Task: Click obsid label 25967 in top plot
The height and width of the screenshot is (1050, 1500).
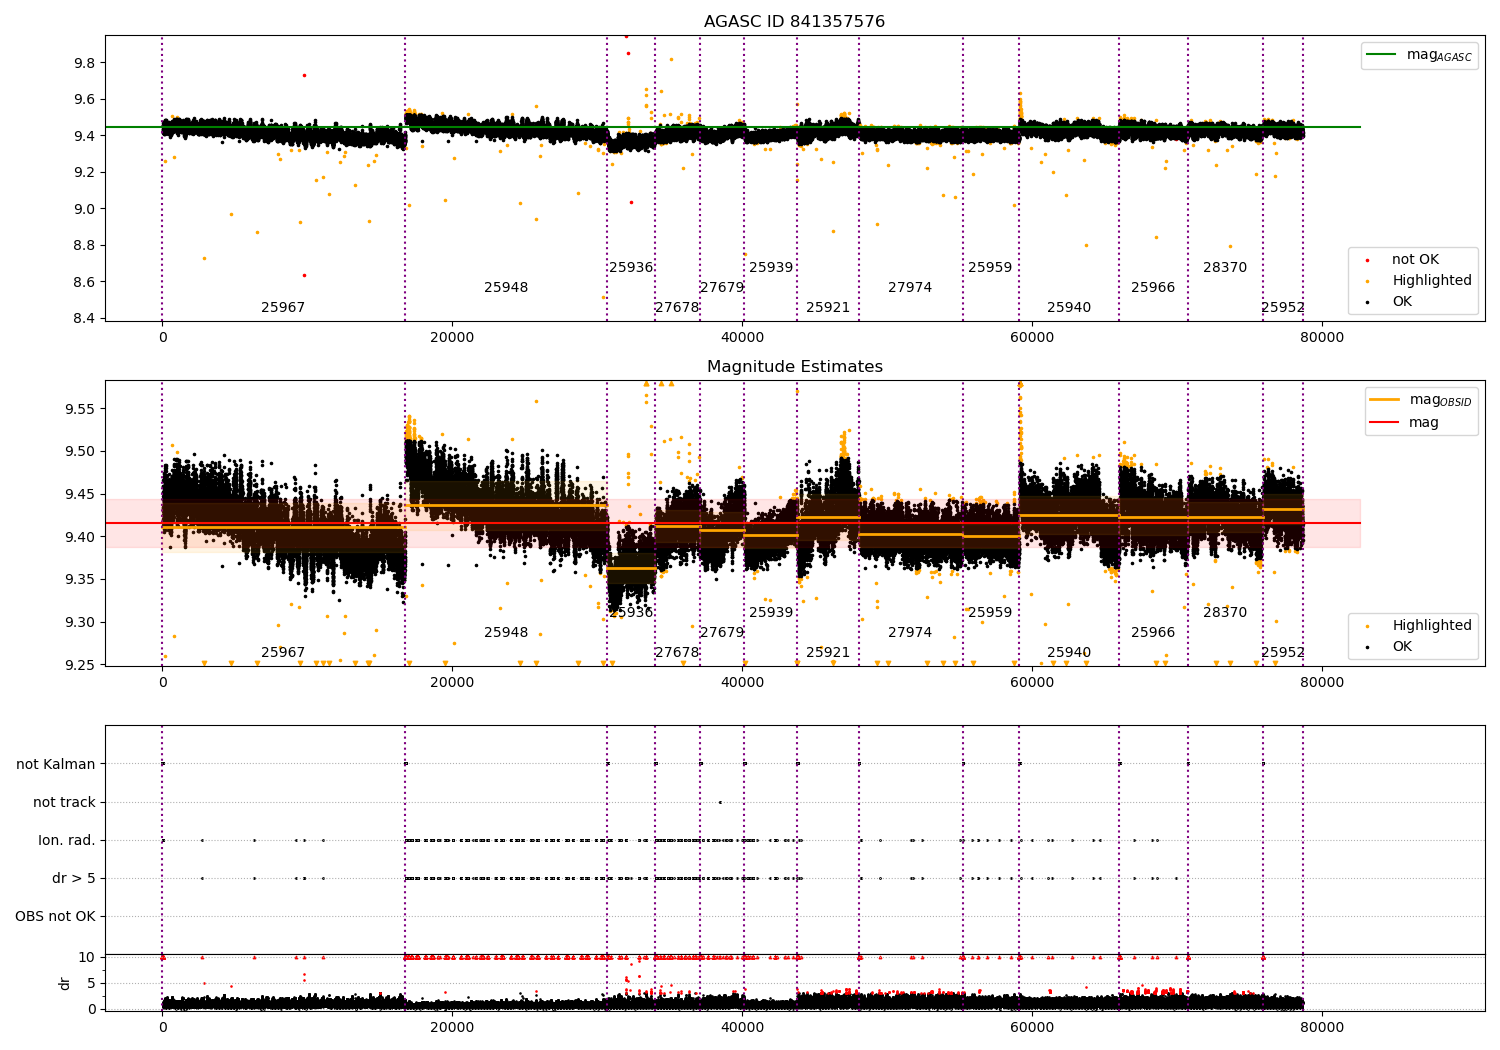Action: tap(283, 308)
